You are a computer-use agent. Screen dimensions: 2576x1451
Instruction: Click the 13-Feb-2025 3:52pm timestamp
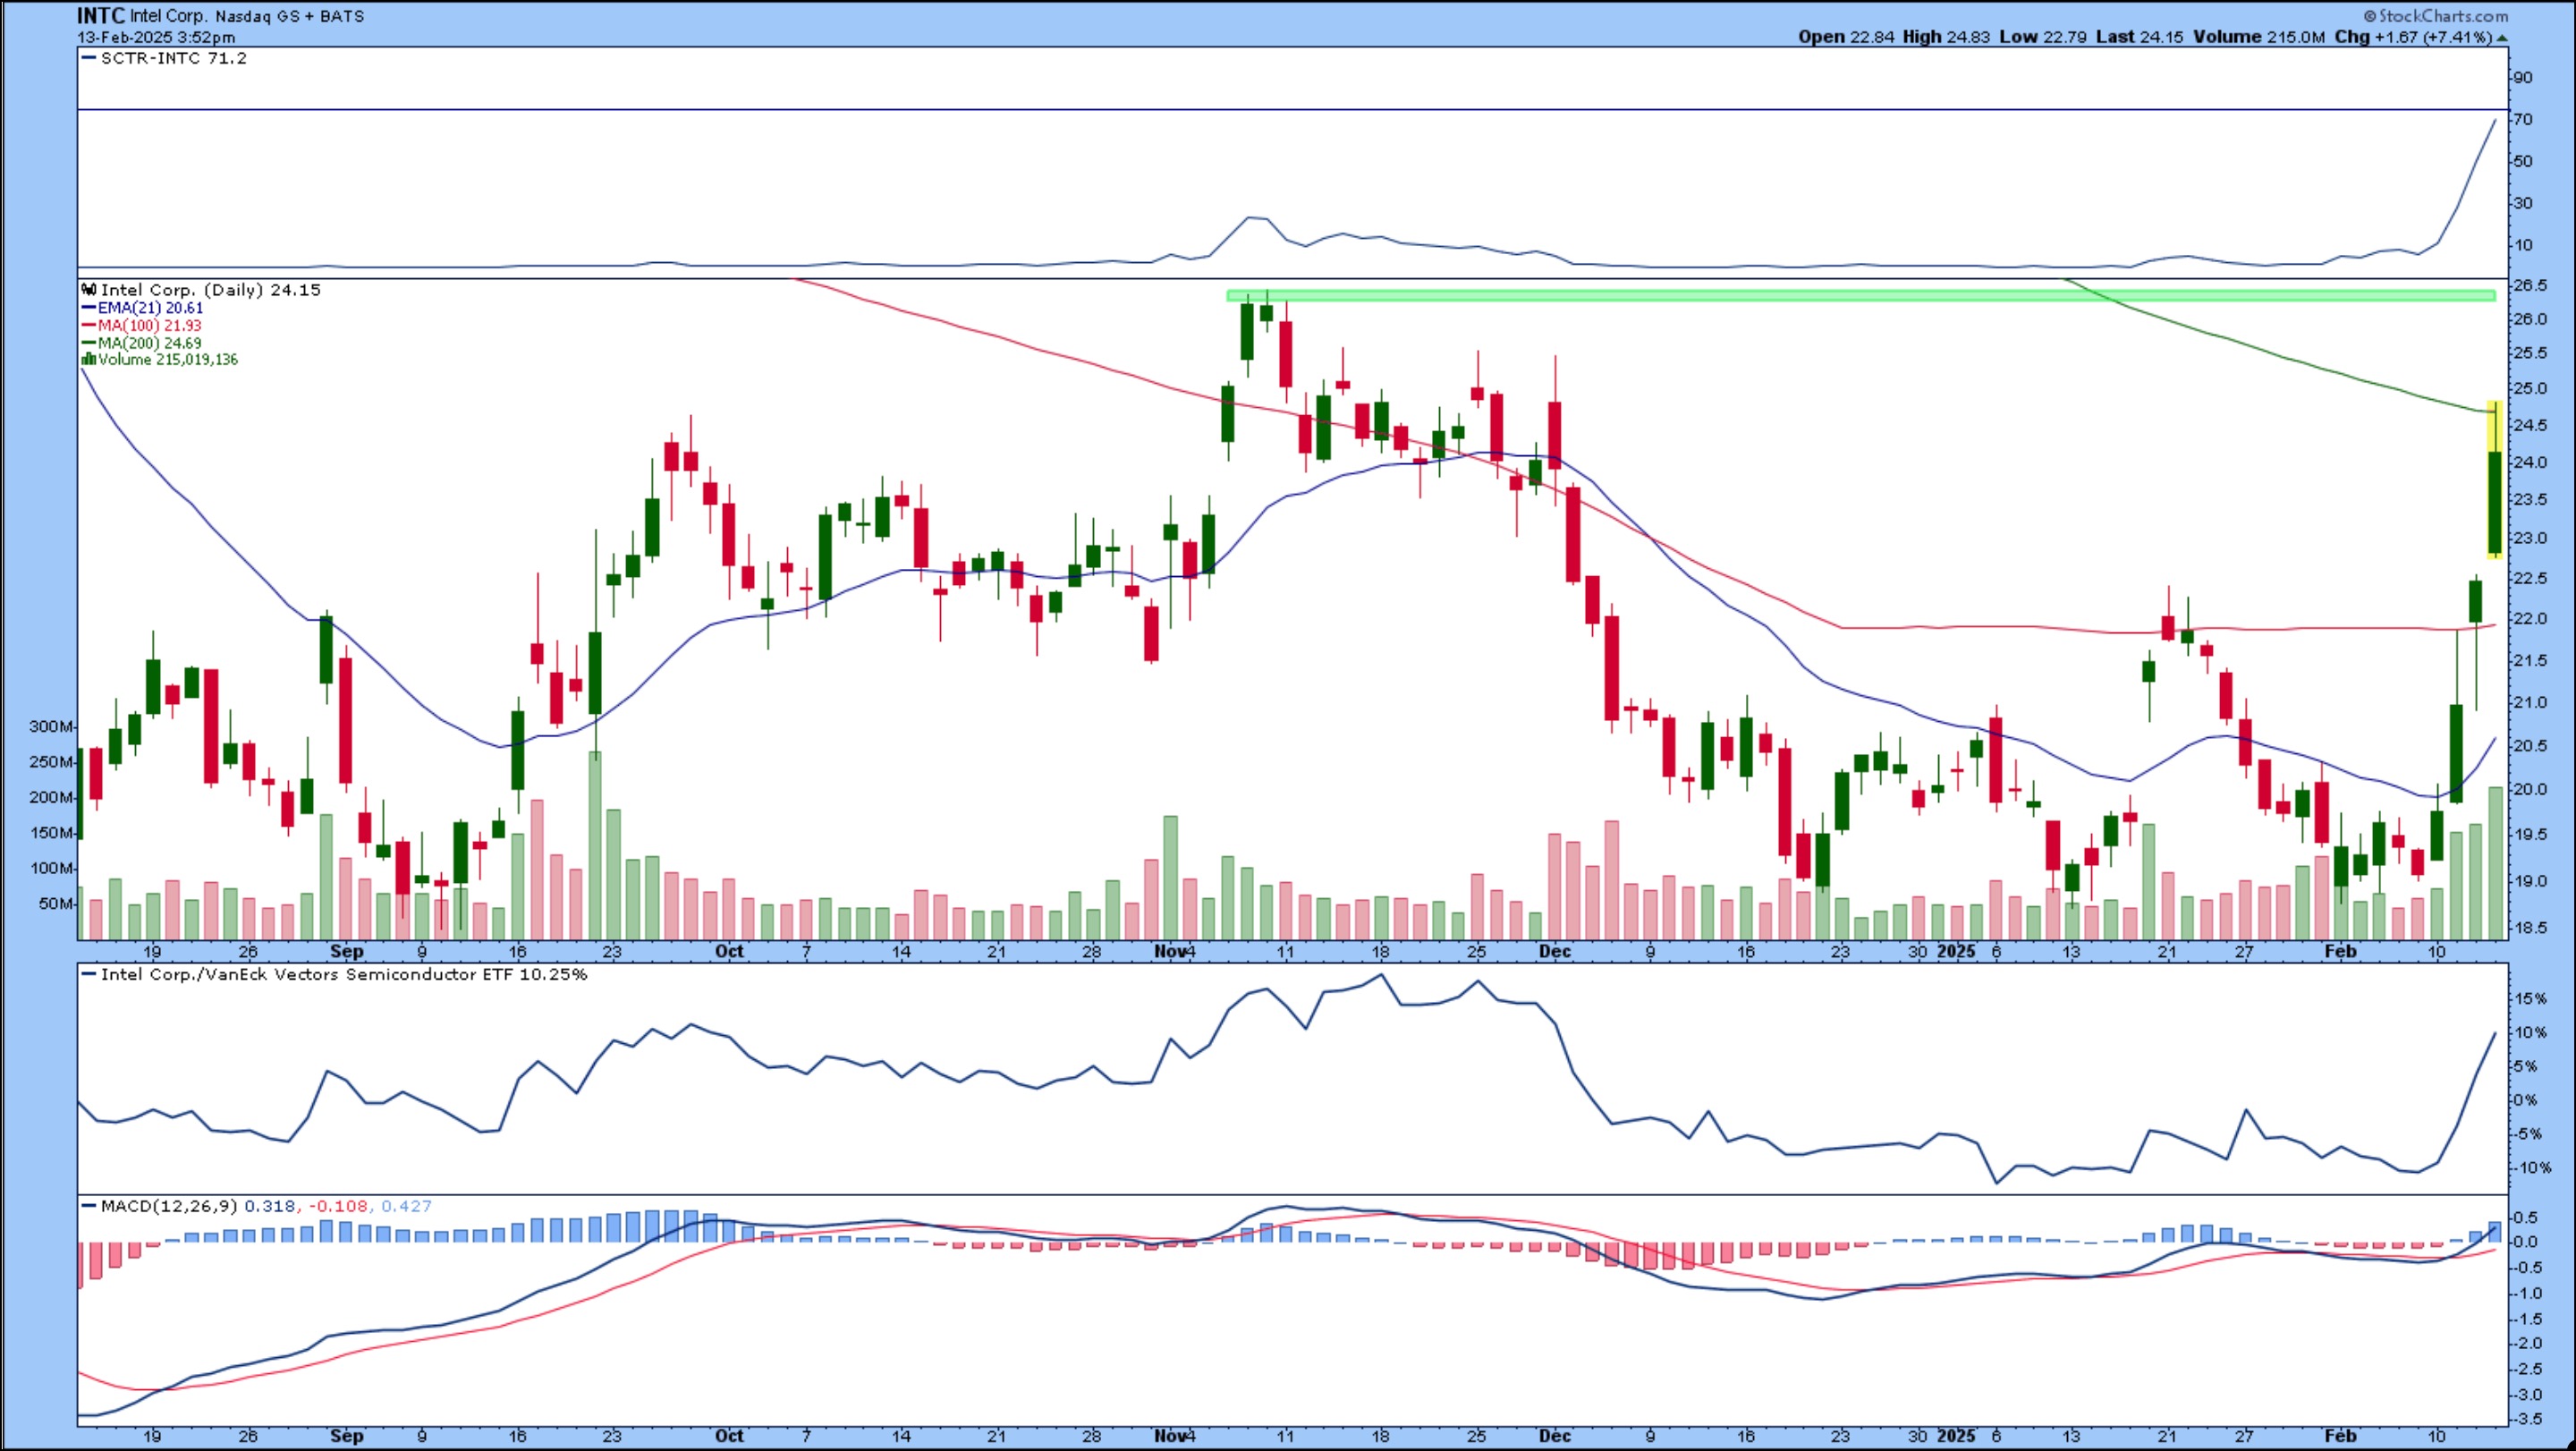click(156, 37)
